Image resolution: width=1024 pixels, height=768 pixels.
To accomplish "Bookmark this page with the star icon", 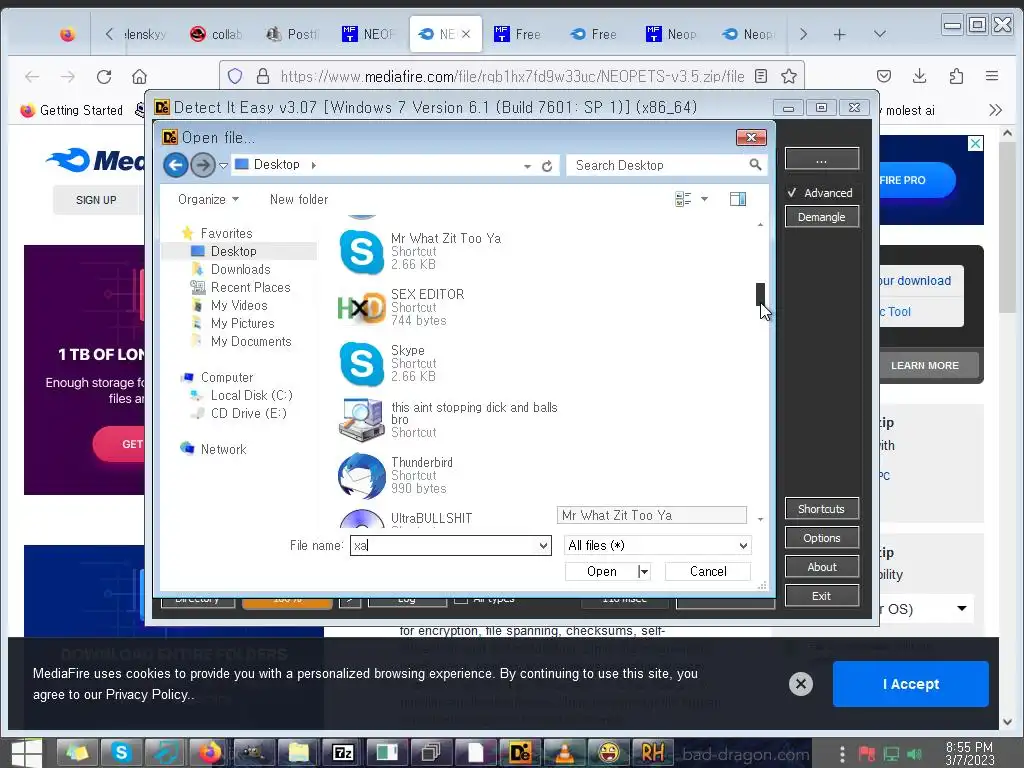I will point(789,76).
